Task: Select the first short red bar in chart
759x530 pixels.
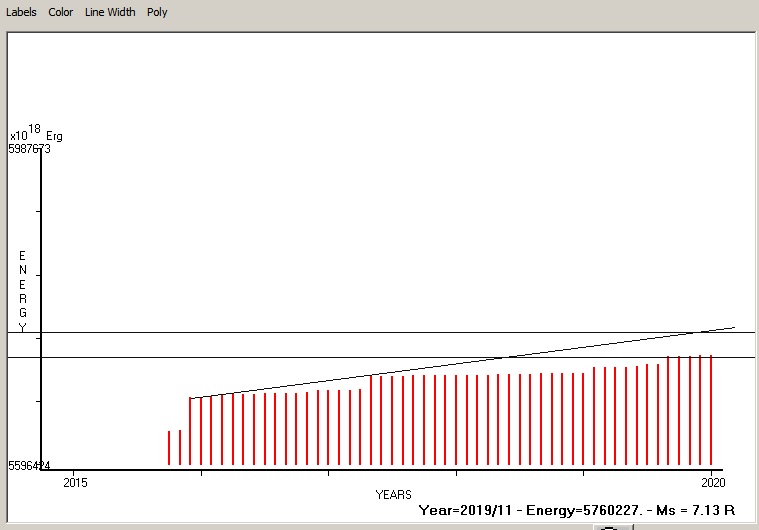Action: (169, 448)
